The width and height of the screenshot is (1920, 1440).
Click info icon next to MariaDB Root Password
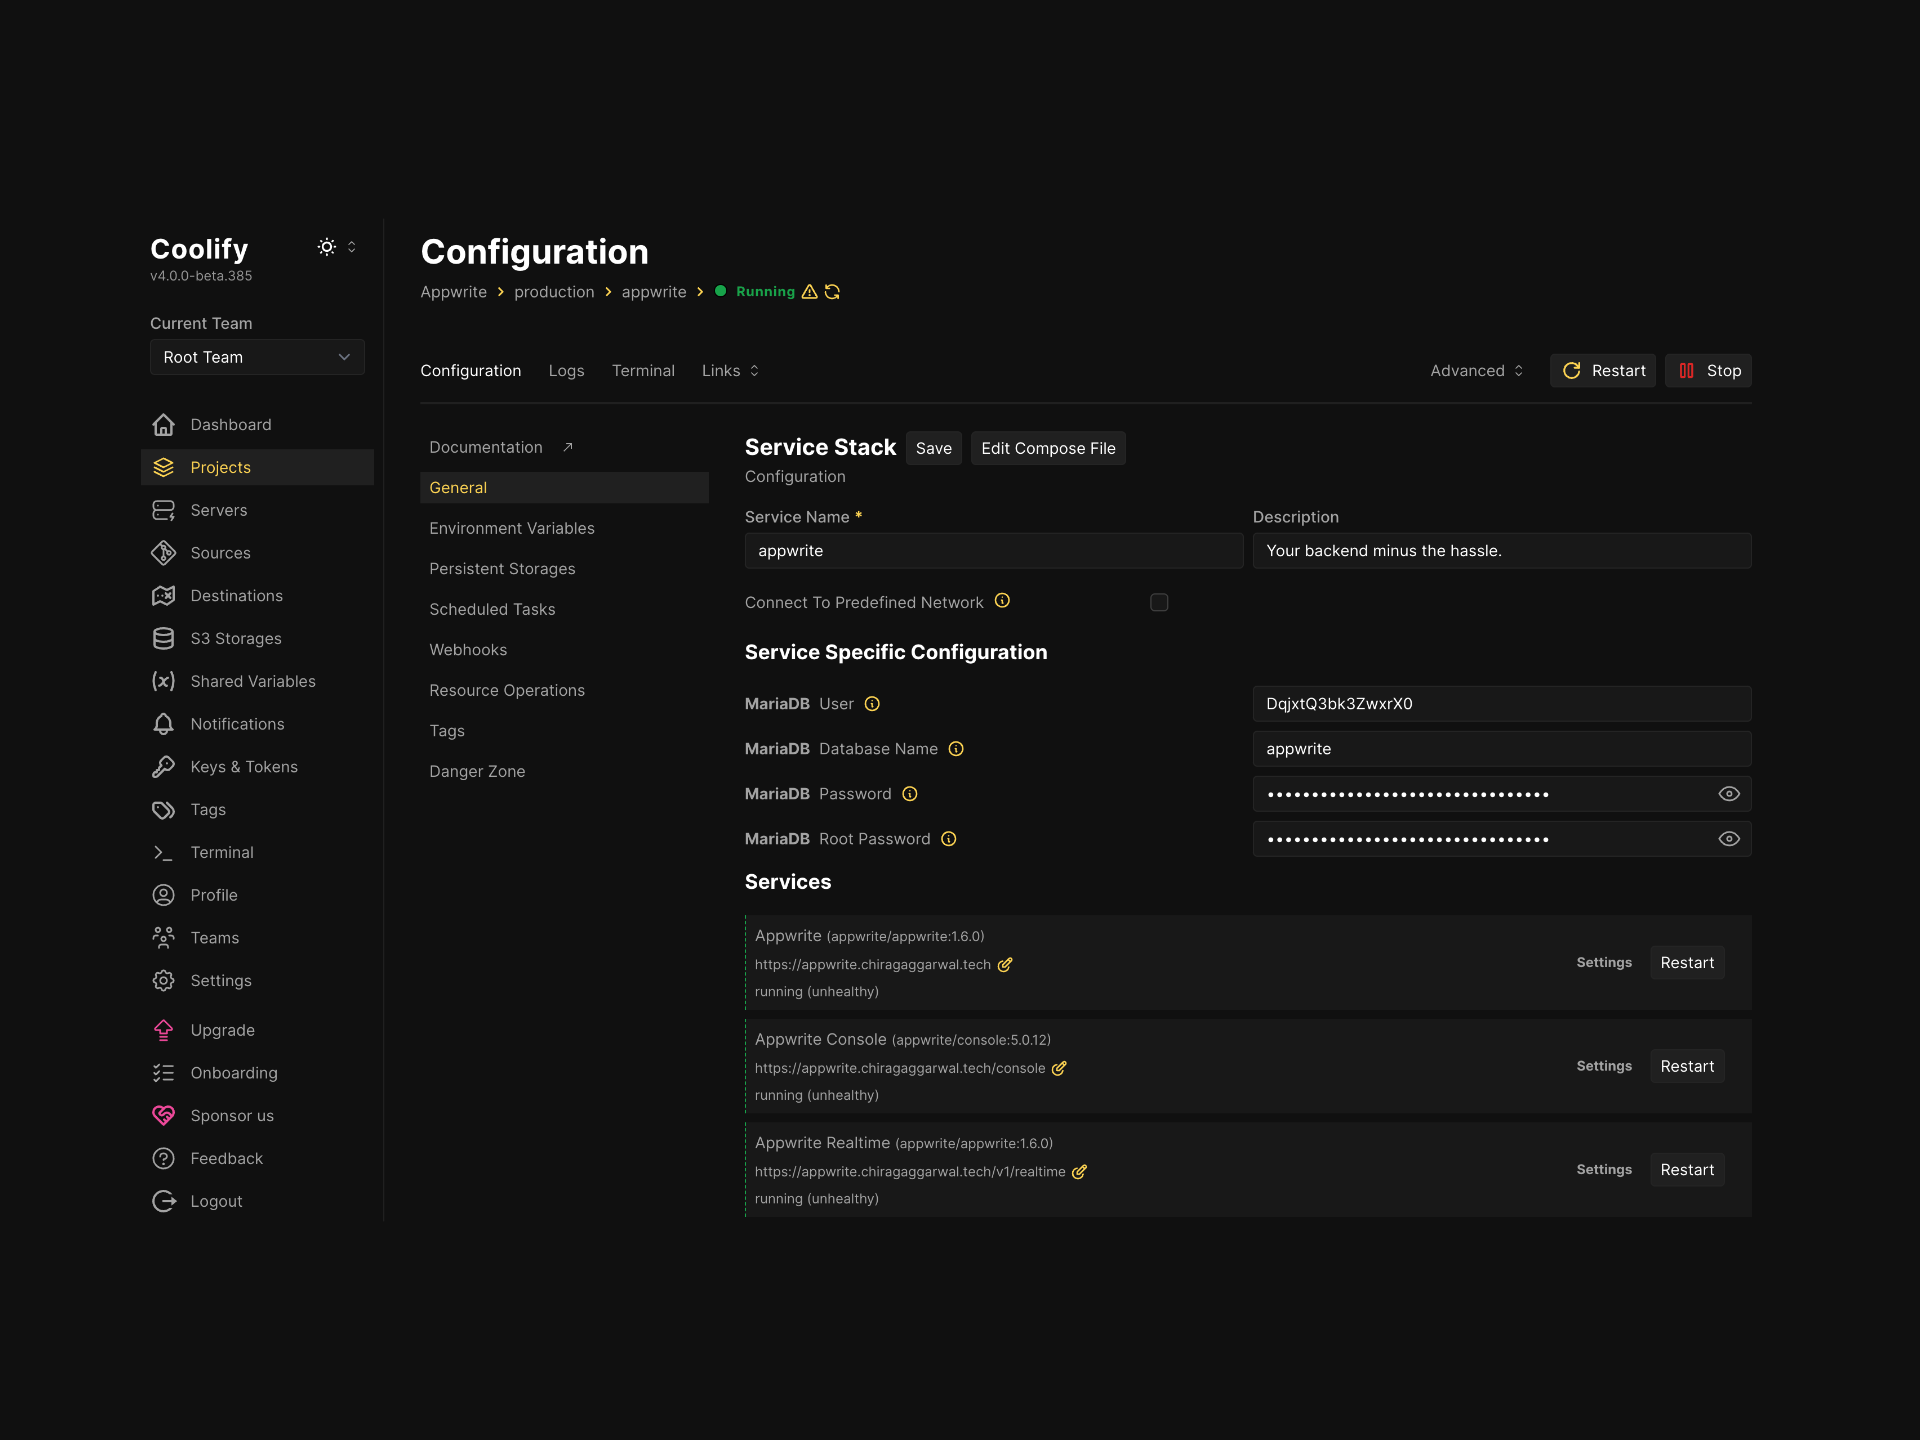[x=949, y=839]
